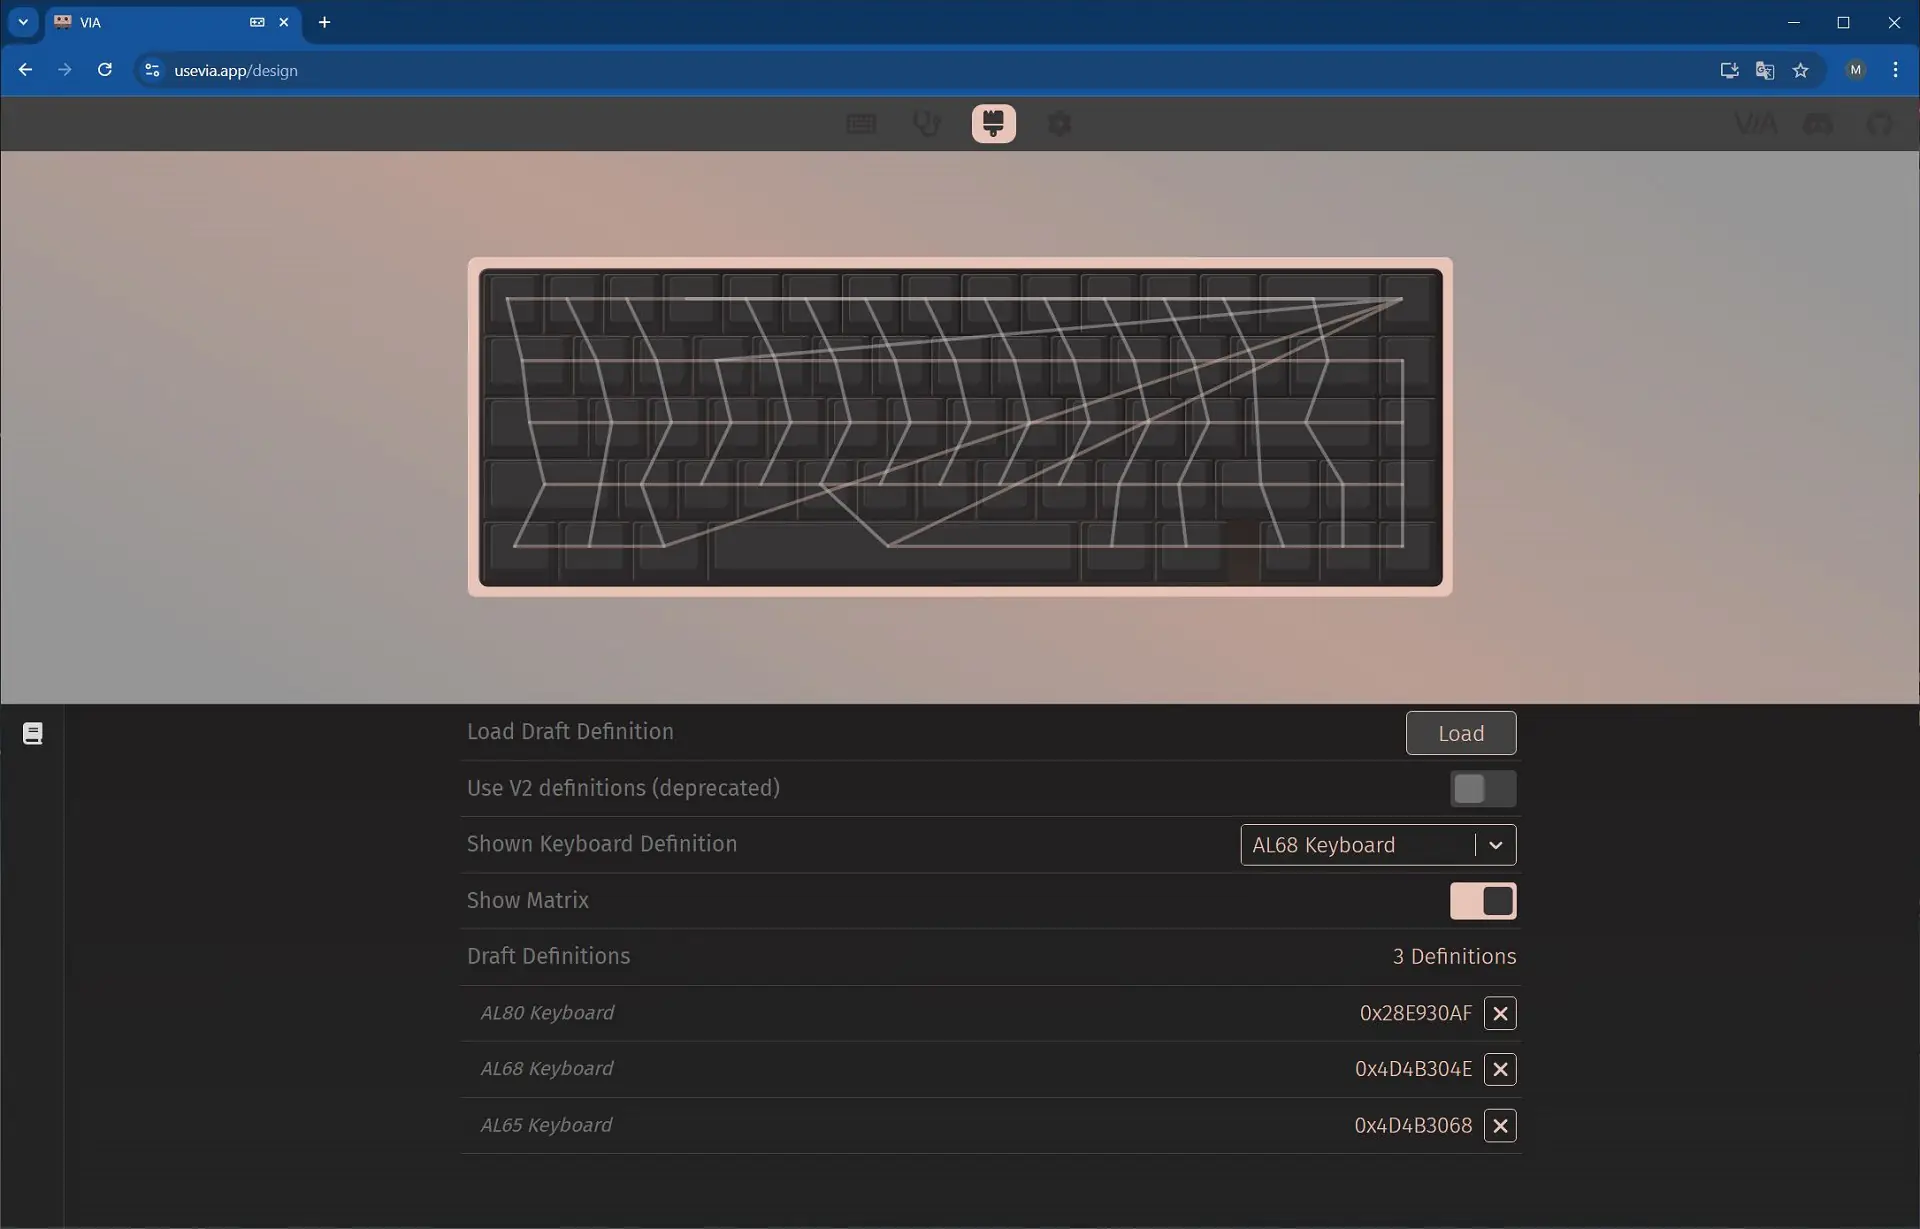This screenshot has height=1229, width=1920.
Task: Open the Key Tester stethoscope icon
Action: [927, 124]
